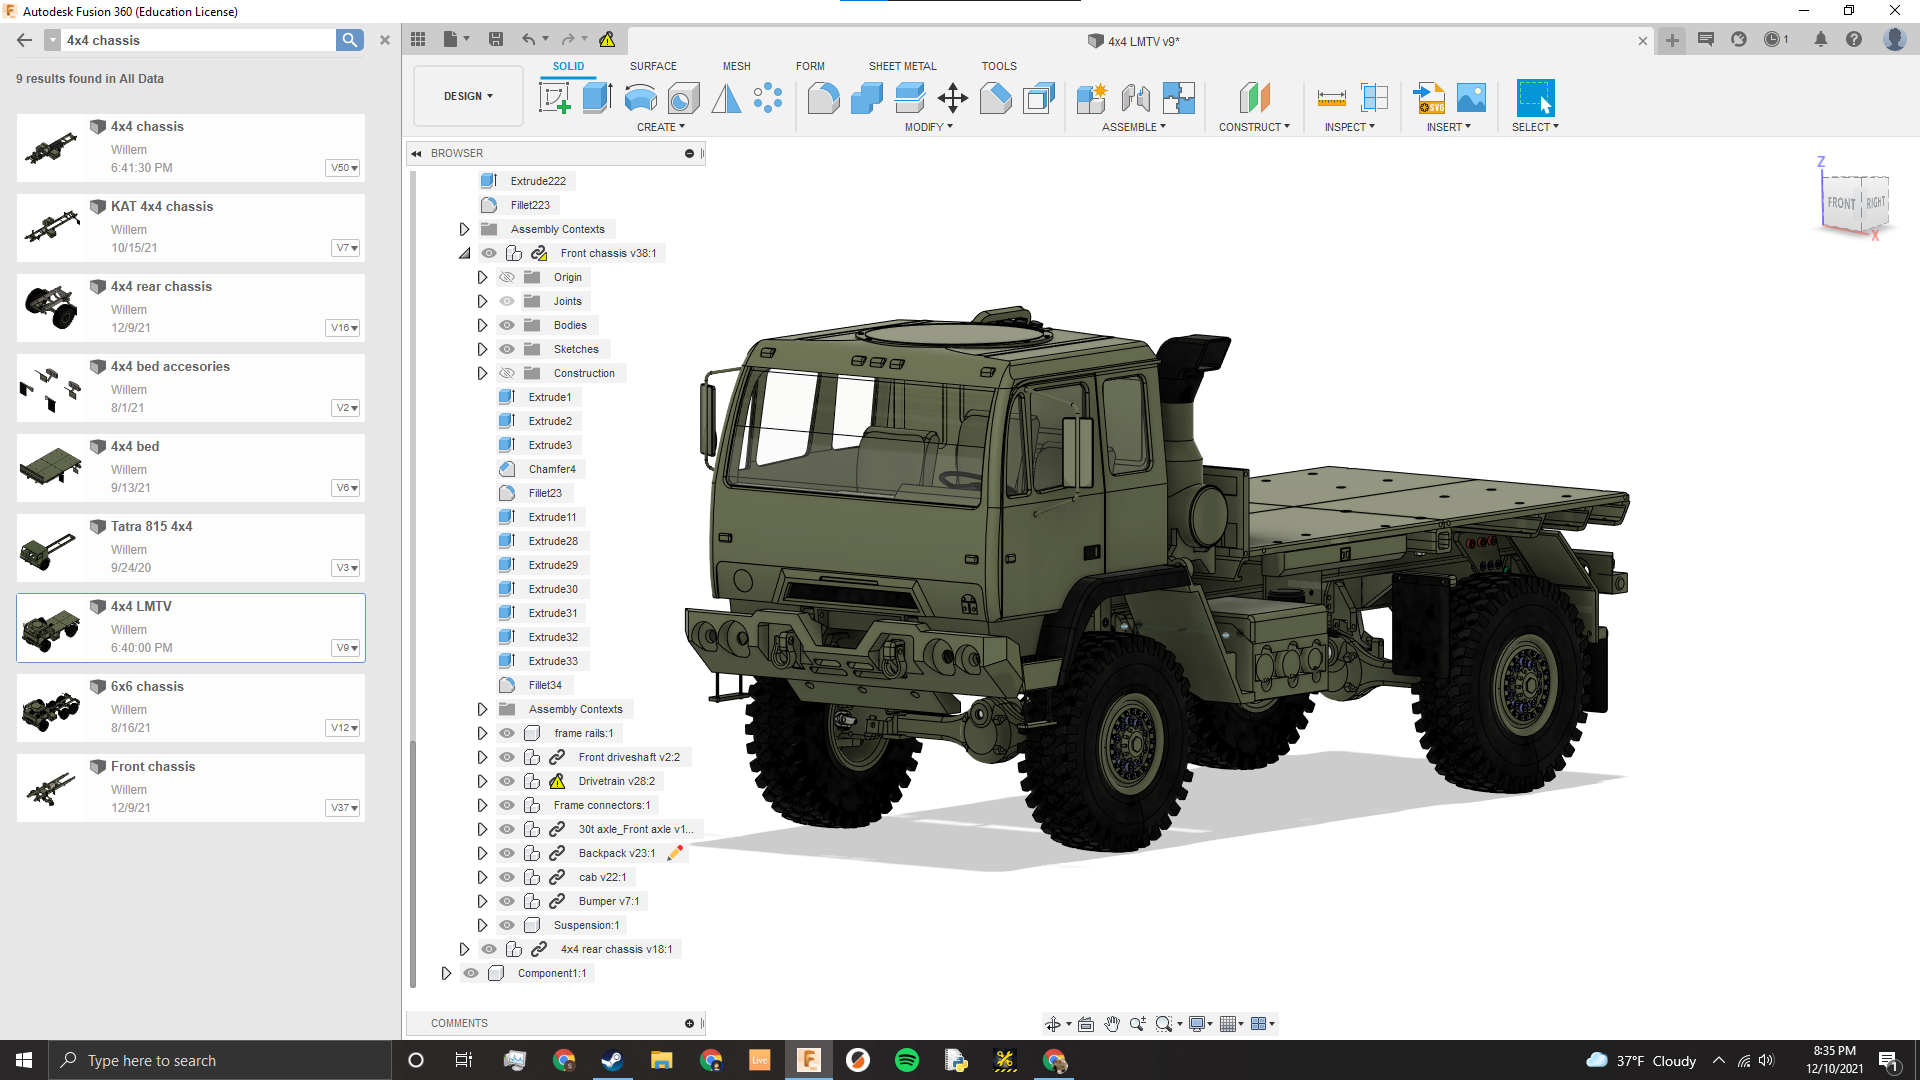Open version V50 dropdown for 4x4 chassis
The width and height of the screenshot is (1920, 1080).
tap(344, 168)
